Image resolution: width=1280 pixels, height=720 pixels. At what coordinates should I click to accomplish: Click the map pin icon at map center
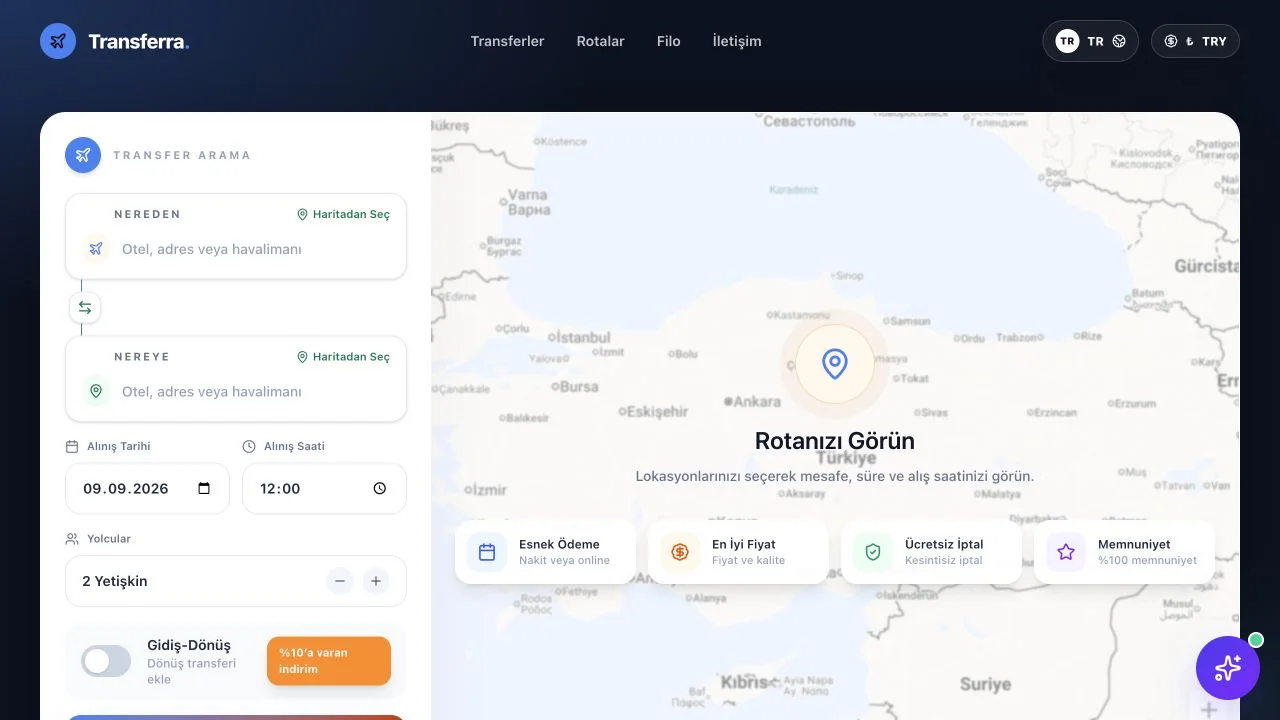click(835, 364)
